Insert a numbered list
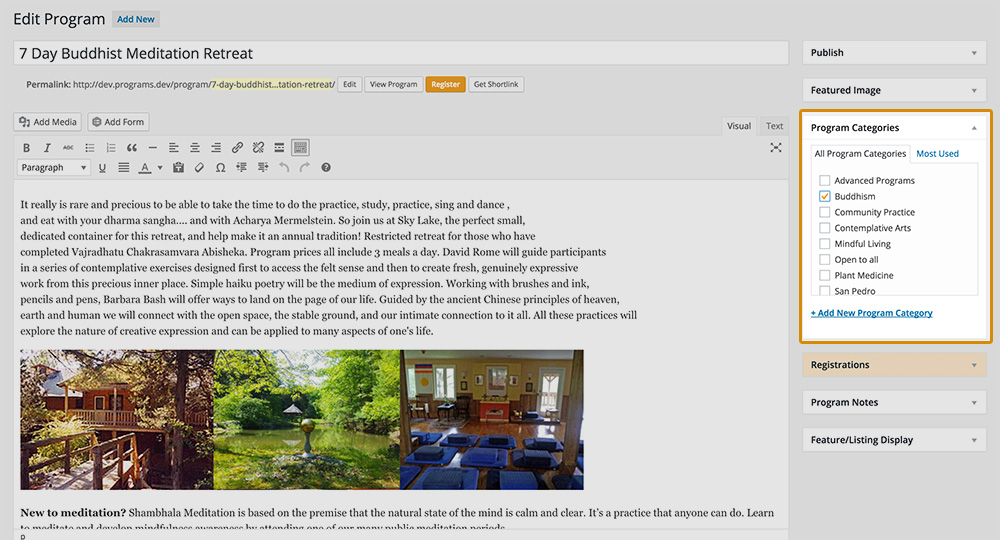The width and height of the screenshot is (1000, 540). click(x=110, y=147)
